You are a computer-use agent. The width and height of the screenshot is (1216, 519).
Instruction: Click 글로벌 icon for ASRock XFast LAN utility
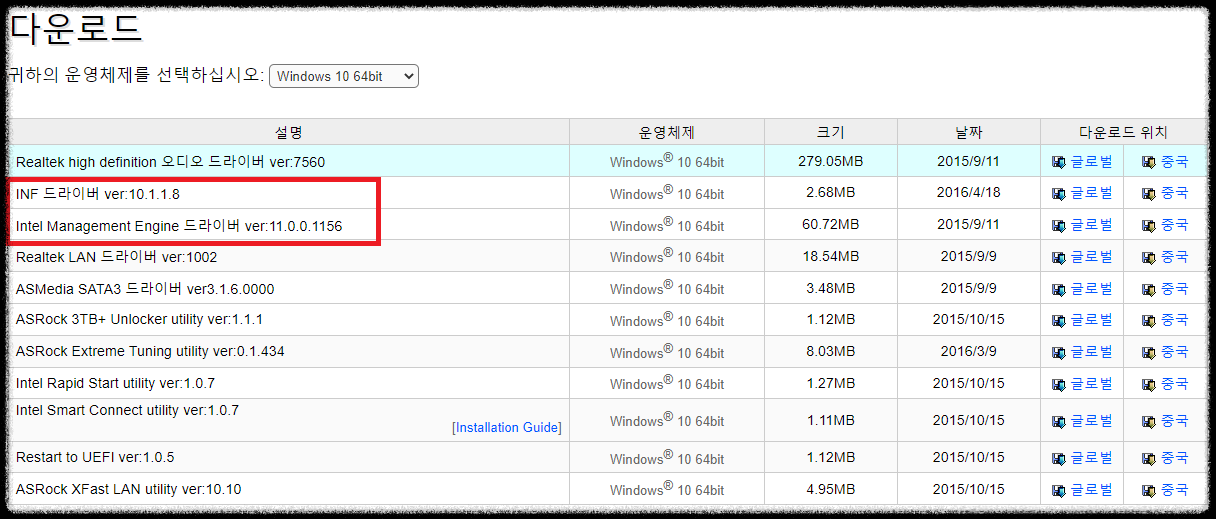[1059, 490]
